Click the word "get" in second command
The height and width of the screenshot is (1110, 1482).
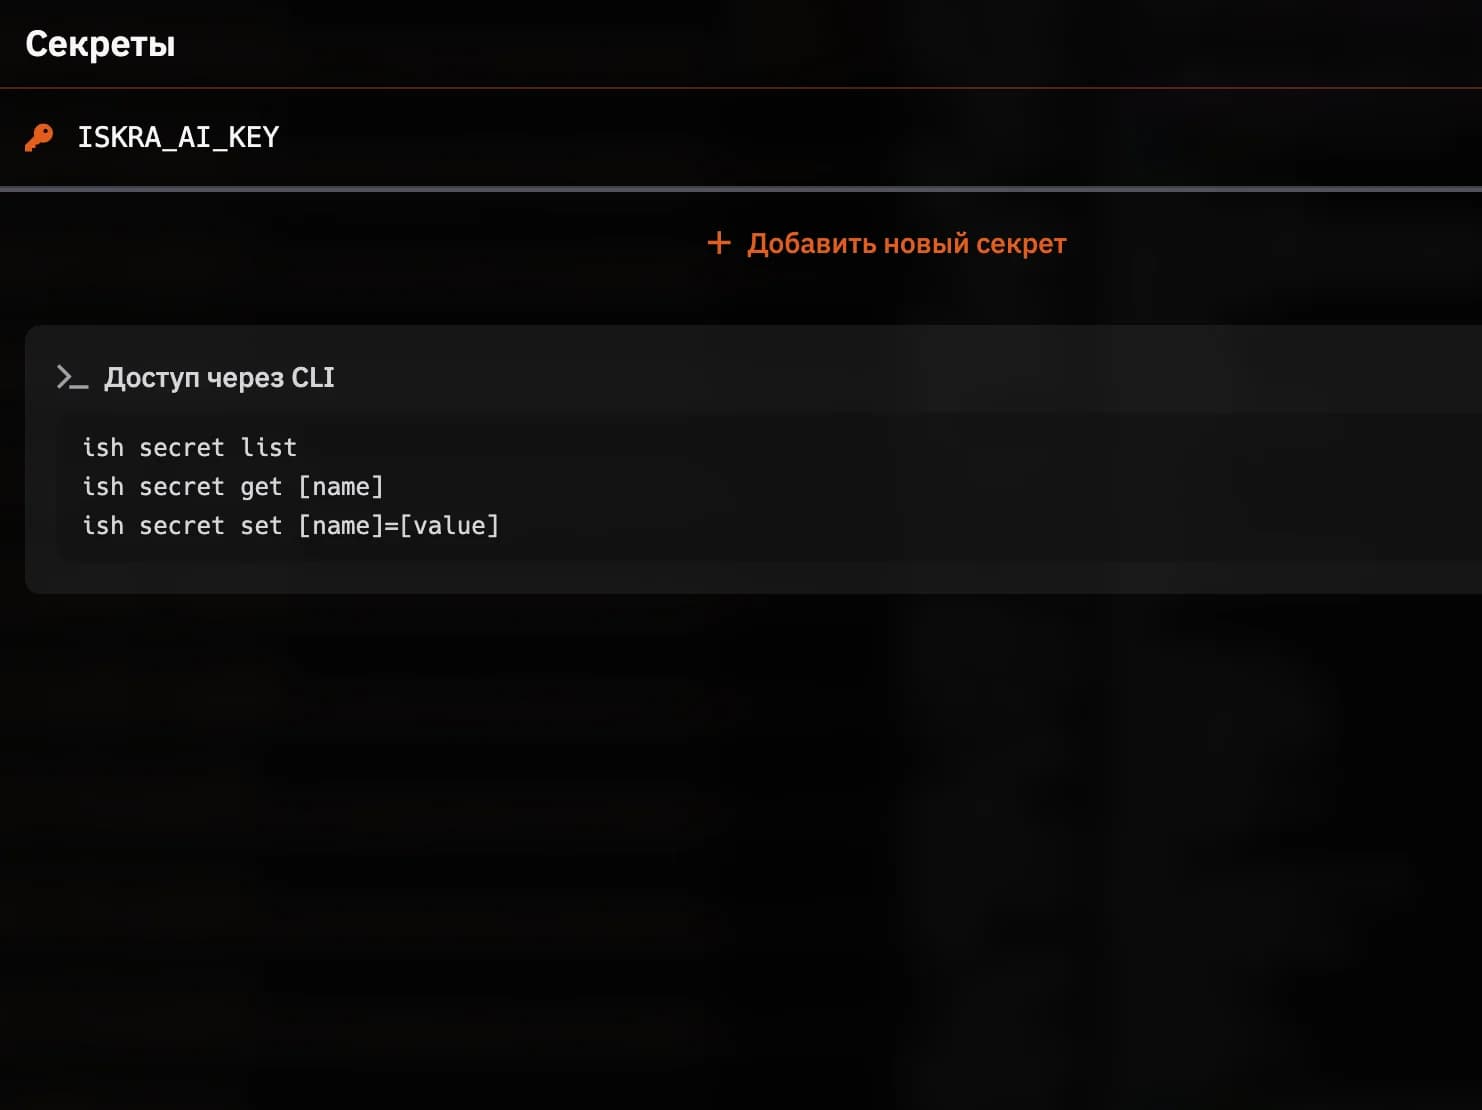click(261, 487)
